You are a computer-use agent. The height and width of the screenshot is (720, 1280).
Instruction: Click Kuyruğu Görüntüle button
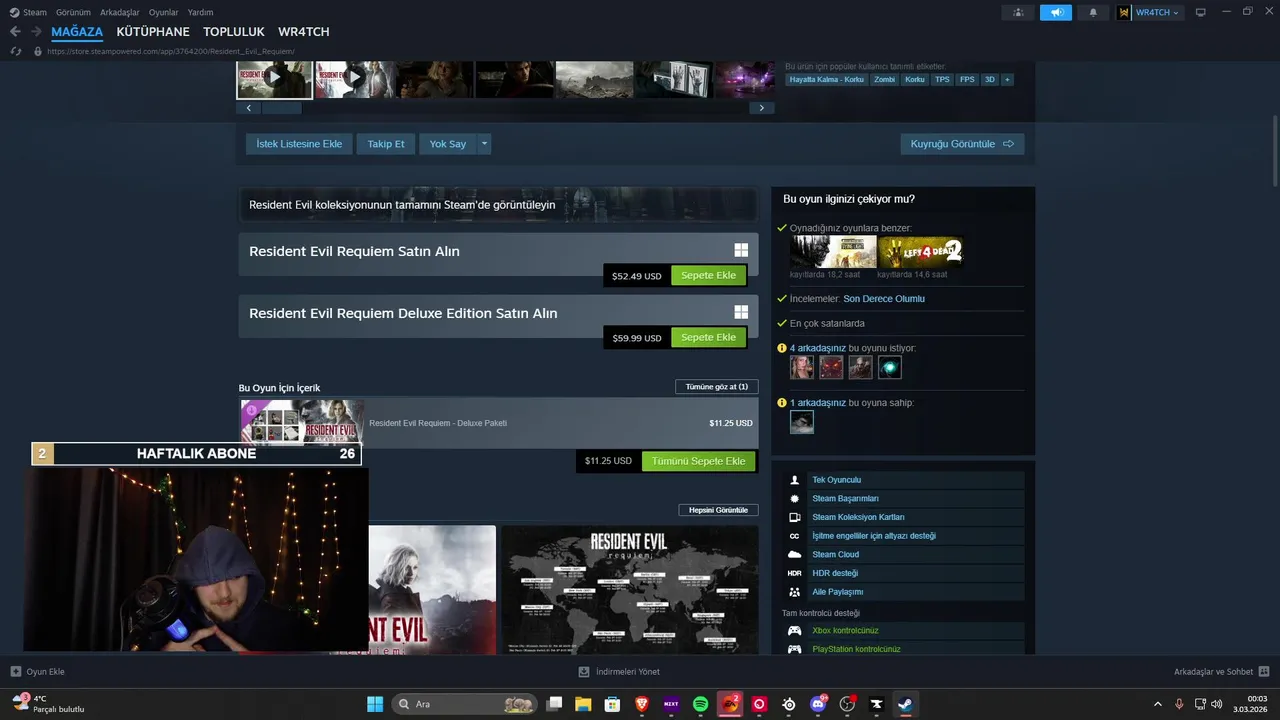[962, 144]
